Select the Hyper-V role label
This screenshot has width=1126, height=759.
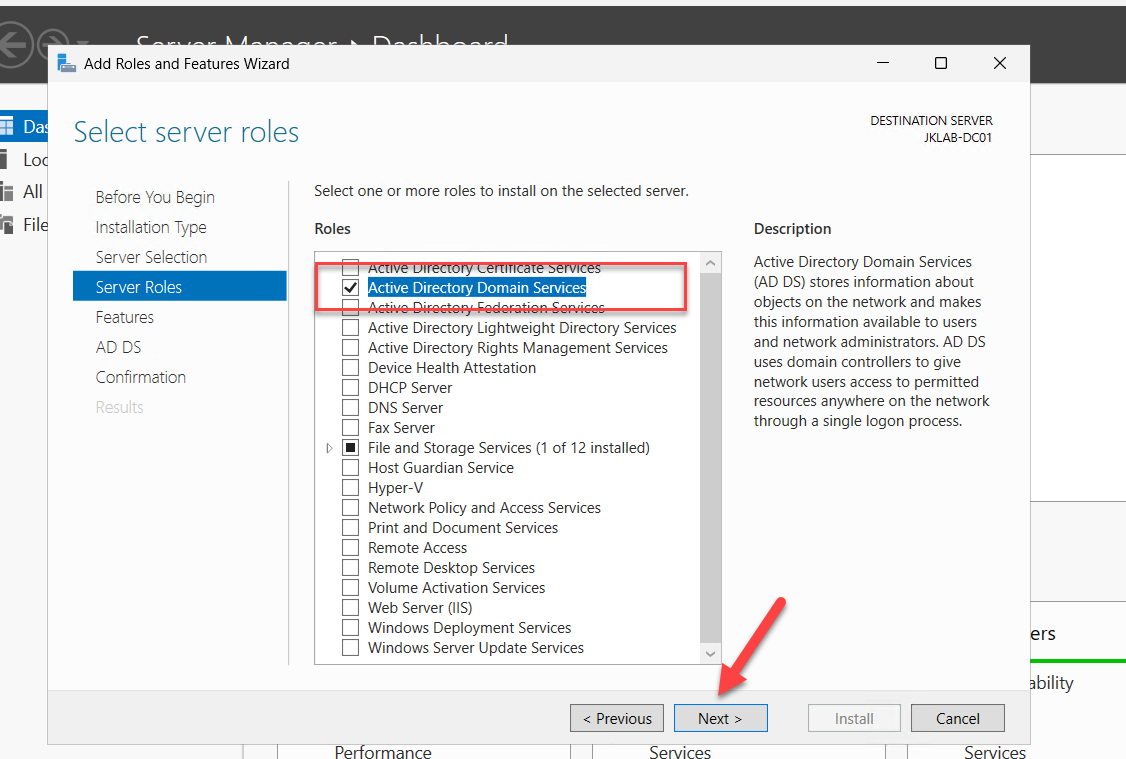396,488
